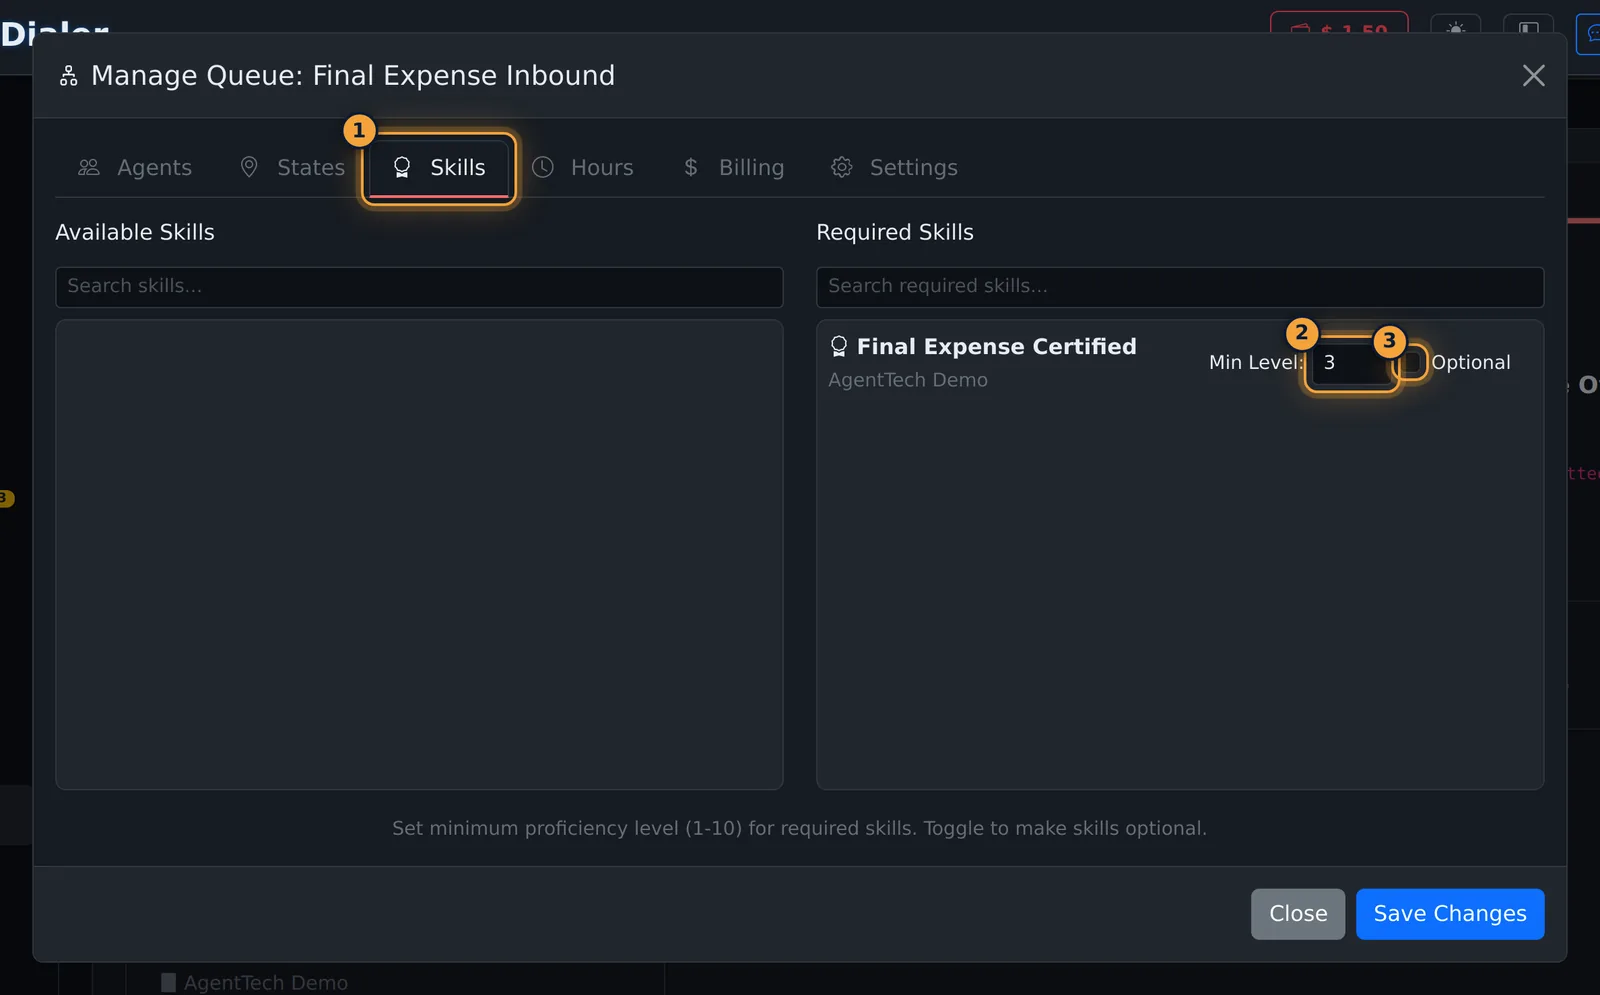Switch to the Agents tab
This screenshot has height=995, width=1600.
(x=135, y=168)
